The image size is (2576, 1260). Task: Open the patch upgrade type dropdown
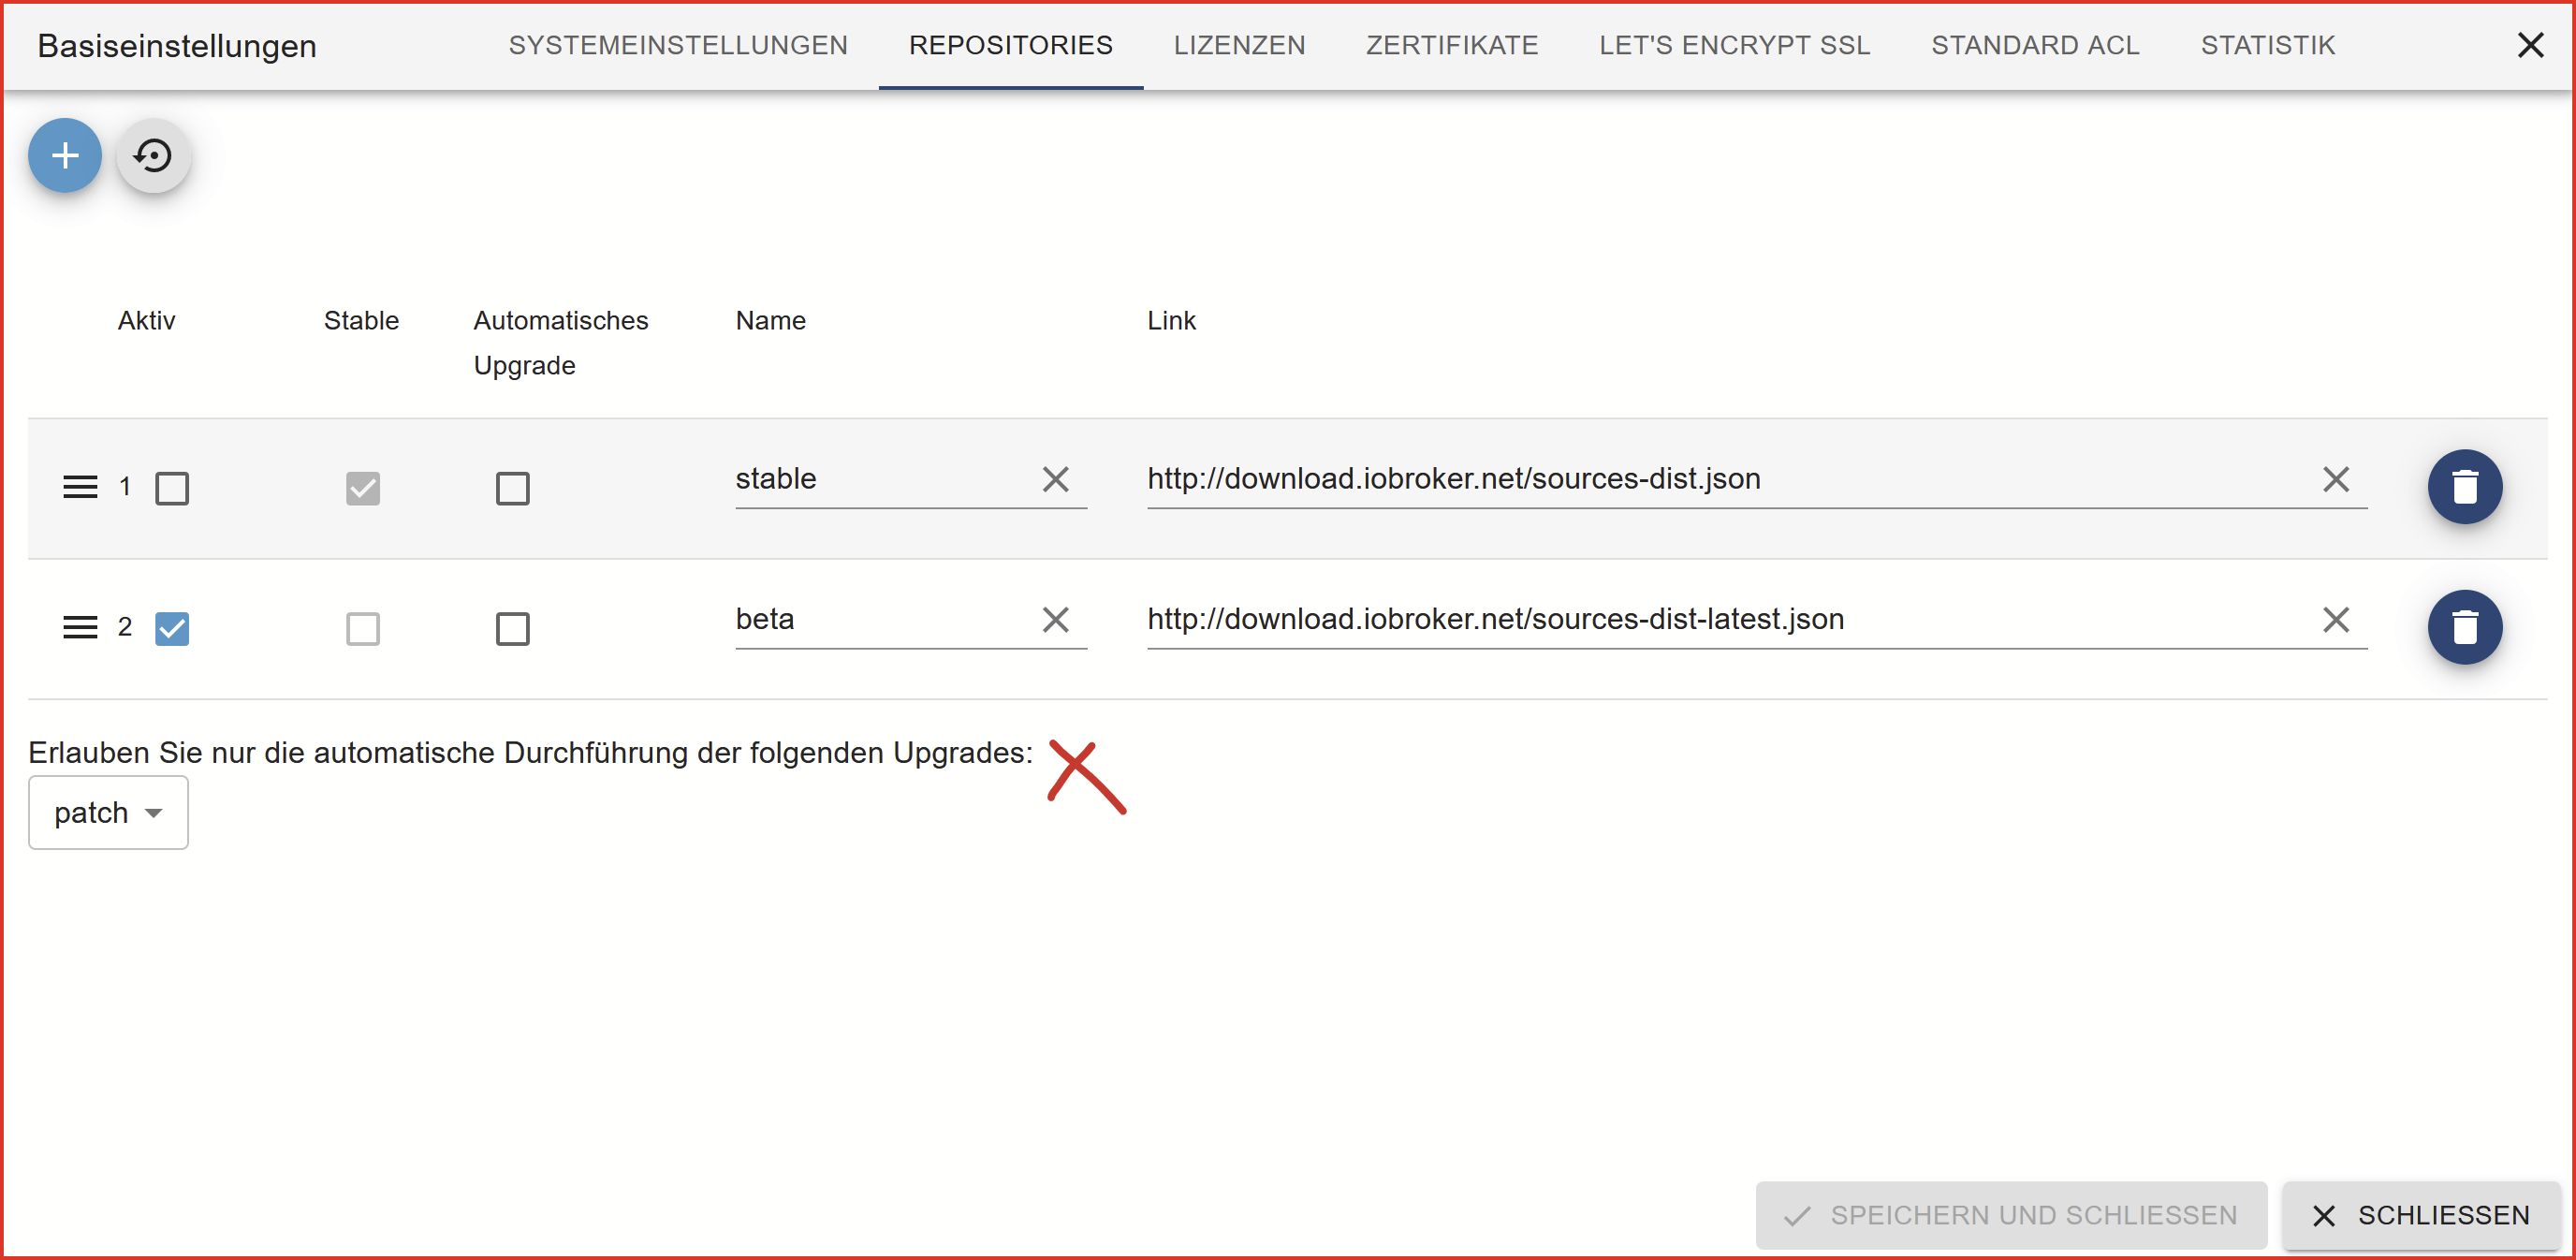tap(108, 812)
